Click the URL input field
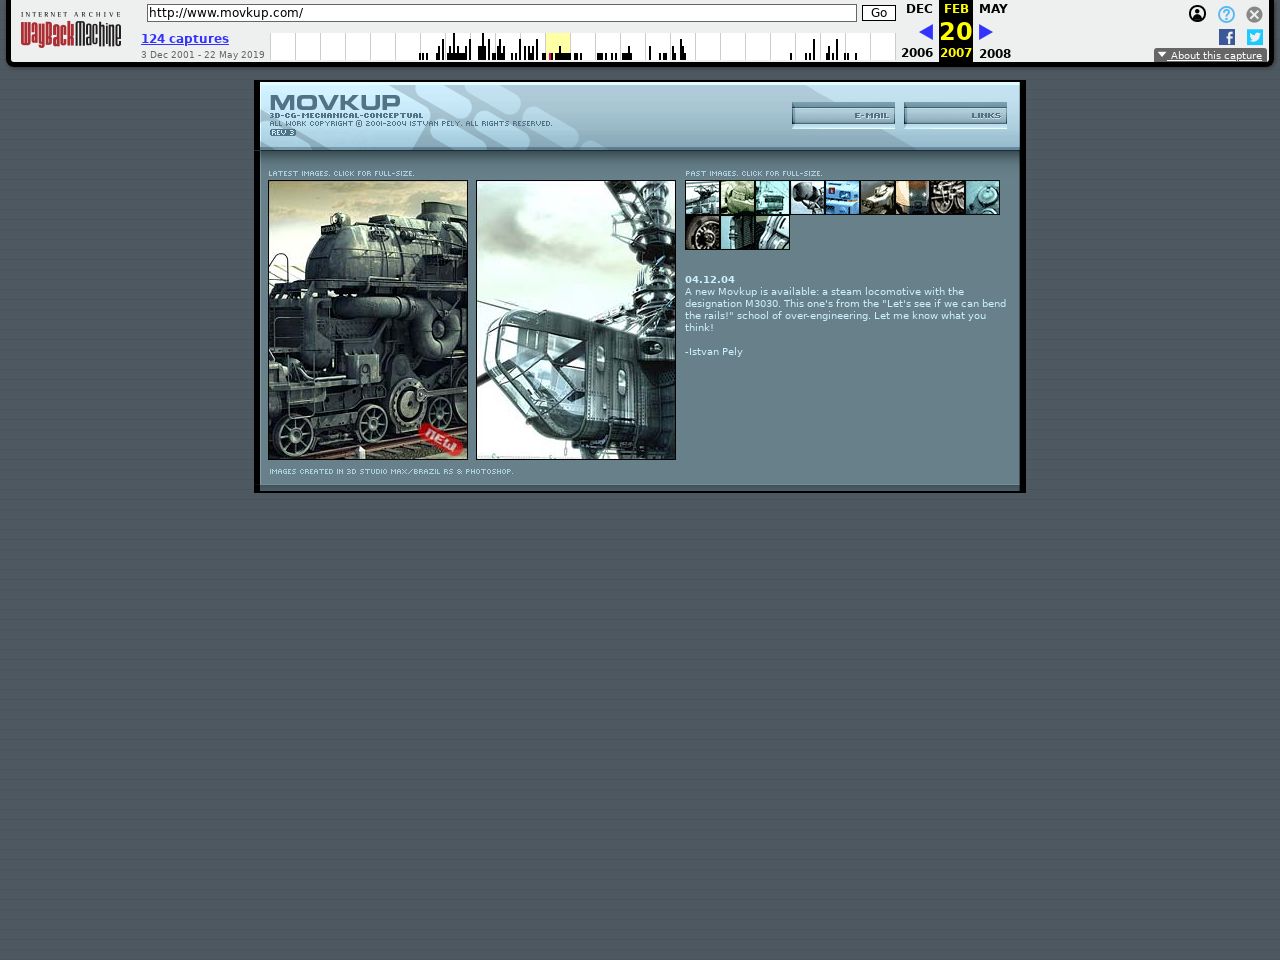The width and height of the screenshot is (1280, 960). pyautogui.click(x=501, y=13)
